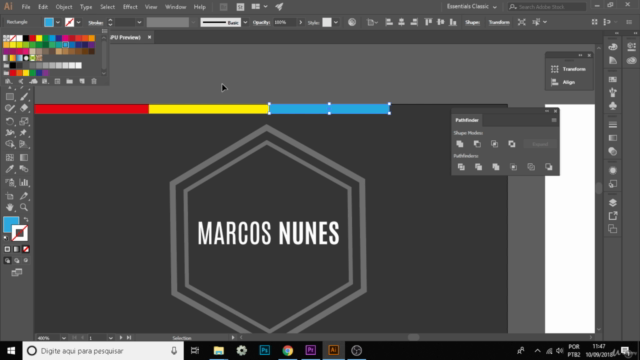Select the Hand tool

click(x=10, y=207)
